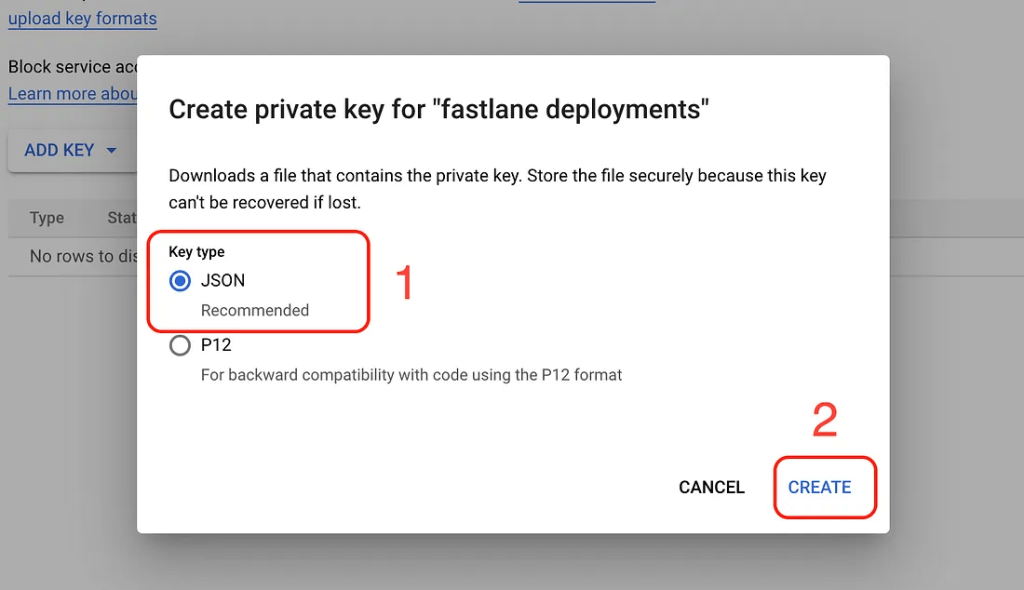The width and height of the screenshot is (1024, 590).
Task: Click the JSON option label text
Action: point(223,280)
